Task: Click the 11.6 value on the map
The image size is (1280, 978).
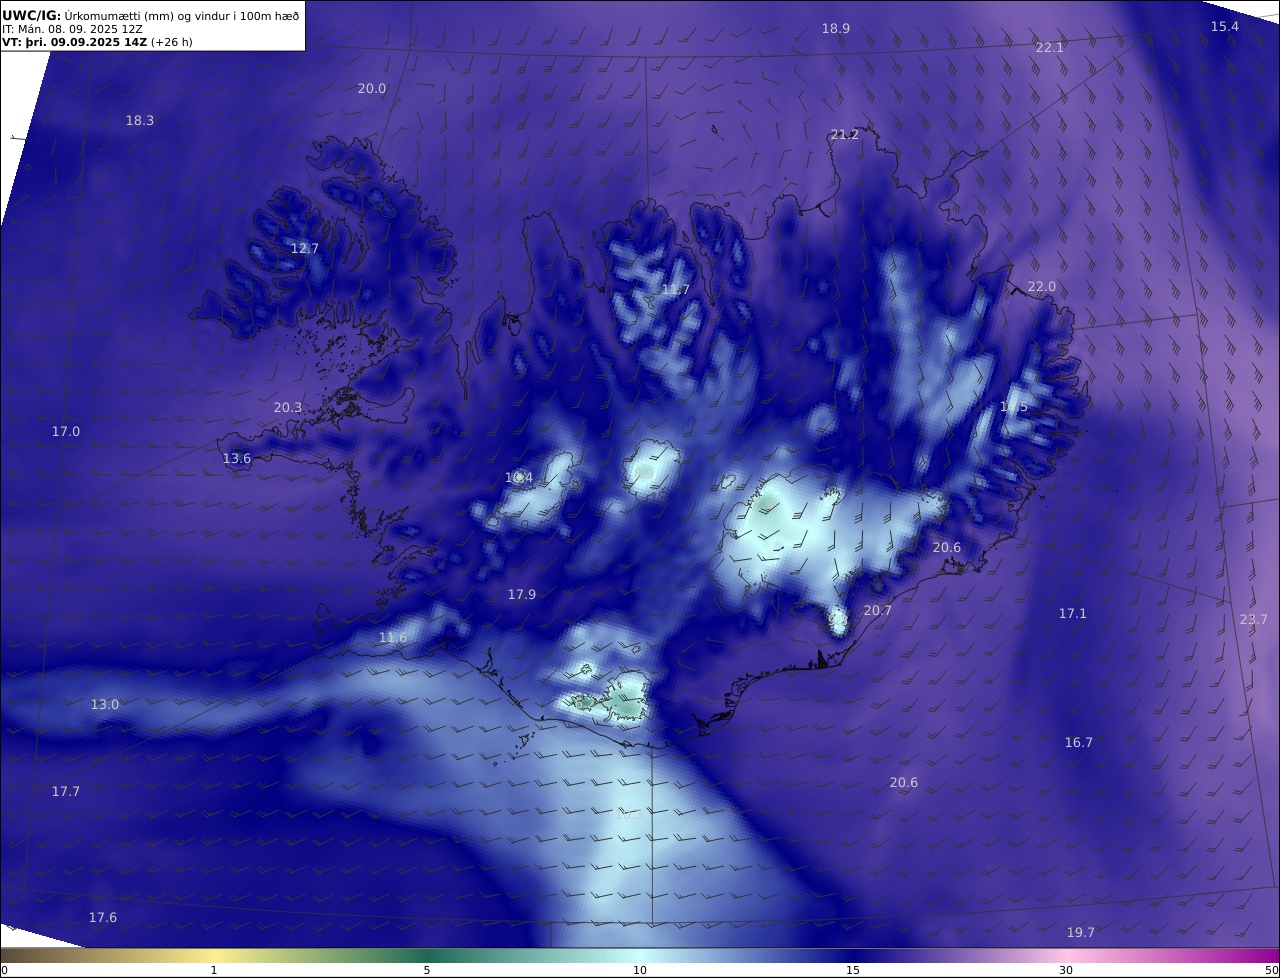Action: (x=393, y=637)
